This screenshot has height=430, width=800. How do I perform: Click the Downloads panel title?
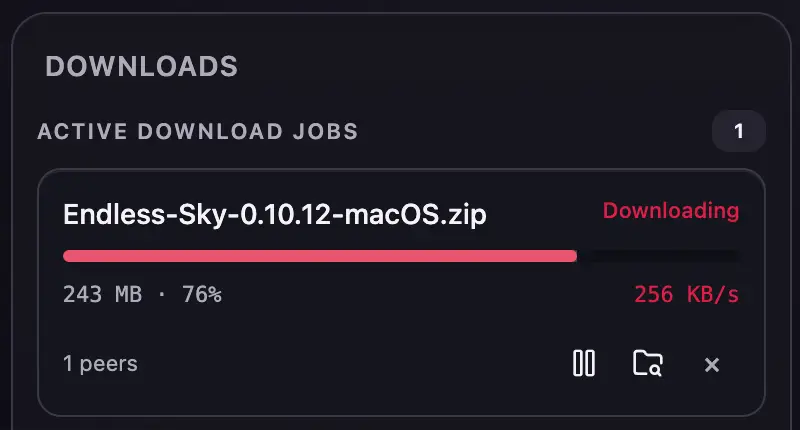click(142, 66)
